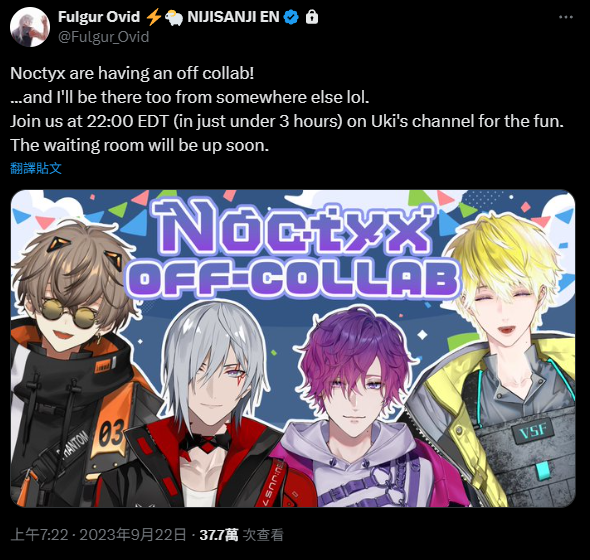Click 翻譯貼文 to translate the post
The image size is (590, 560).
(x=36, y=168)
